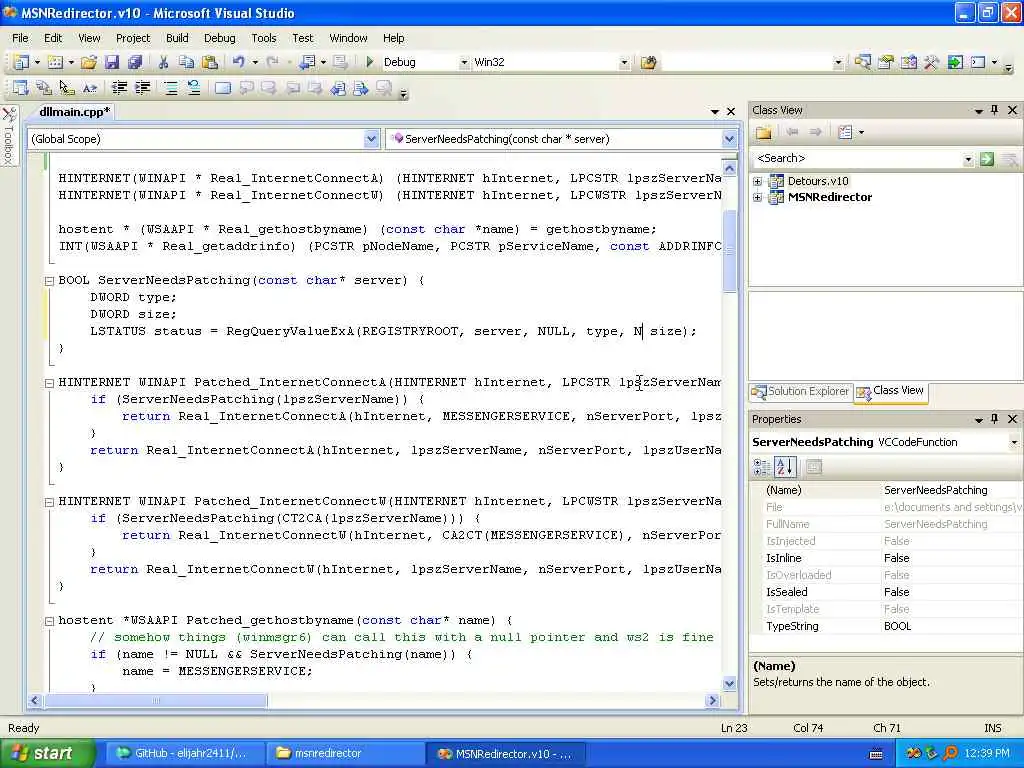Viewport: 1024px width, 768px height.
Task: Click the vertical scrollbar thumb in the editor
Action: (x=729, y=251)
